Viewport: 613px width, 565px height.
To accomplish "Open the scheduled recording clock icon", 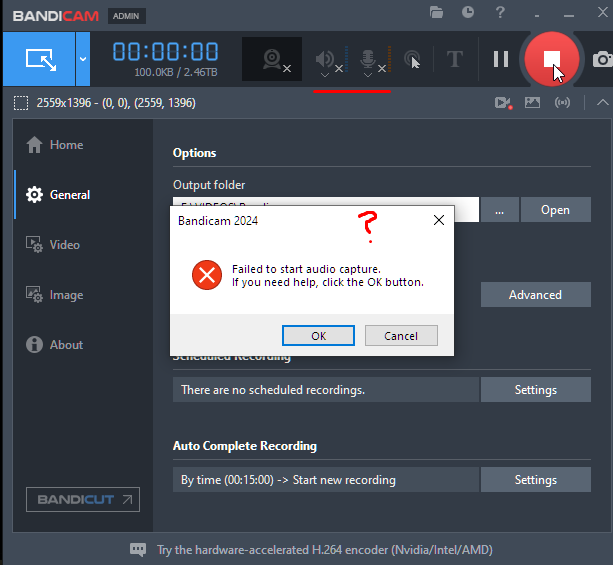I will pyautogui.click(x=468, y=12).
